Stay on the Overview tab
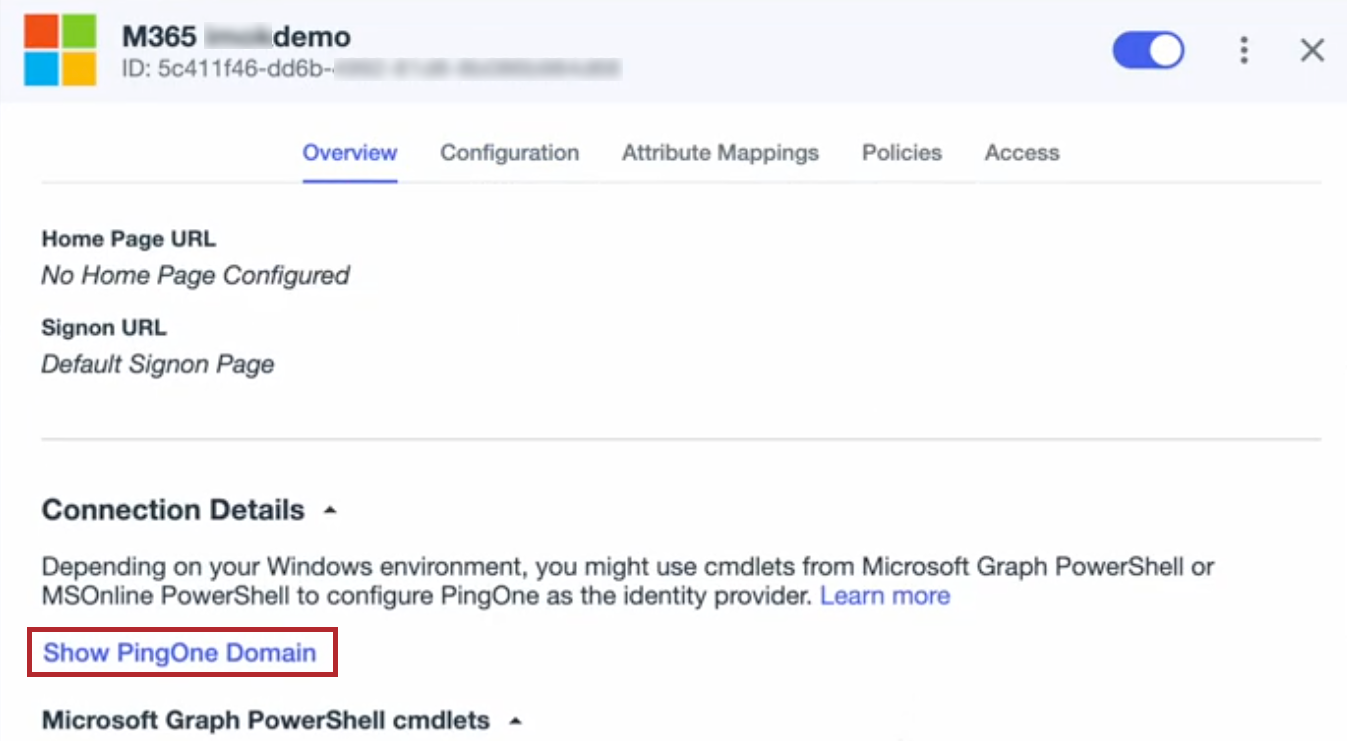This screenshot has height=741, width=1347. click(349, 152)
